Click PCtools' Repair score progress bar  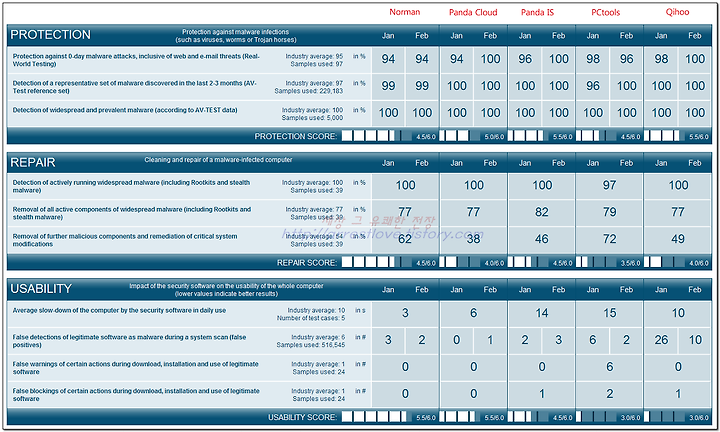(597, 263)
